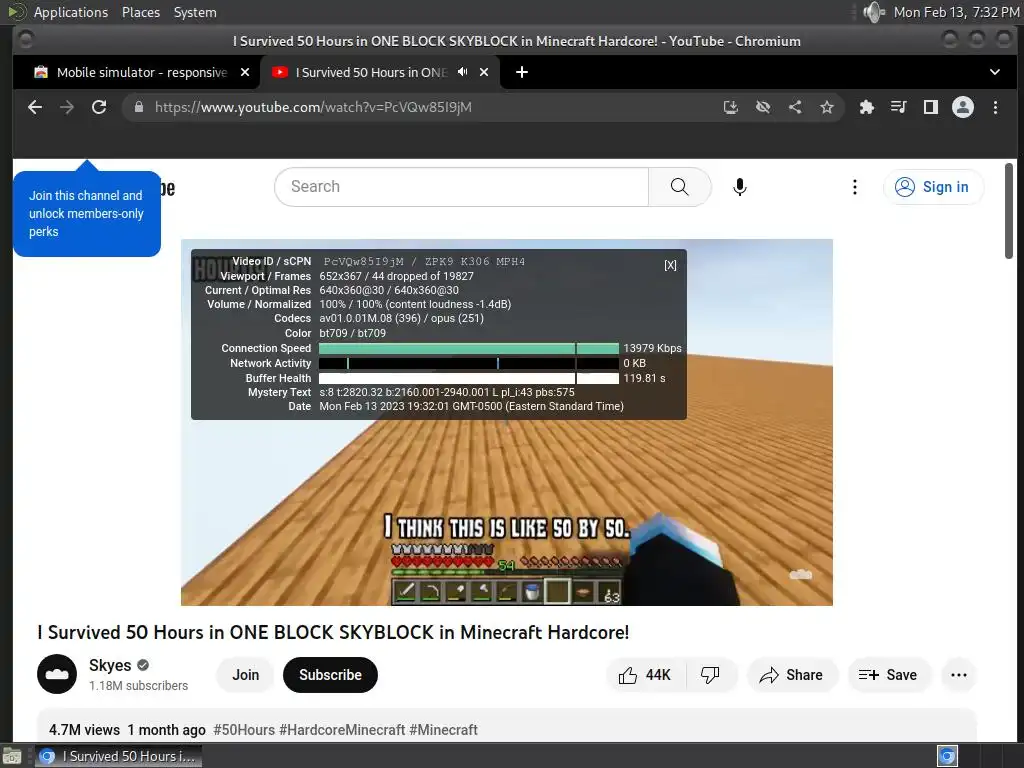Click the show desktop icon in bottom panel

point(12,757)
